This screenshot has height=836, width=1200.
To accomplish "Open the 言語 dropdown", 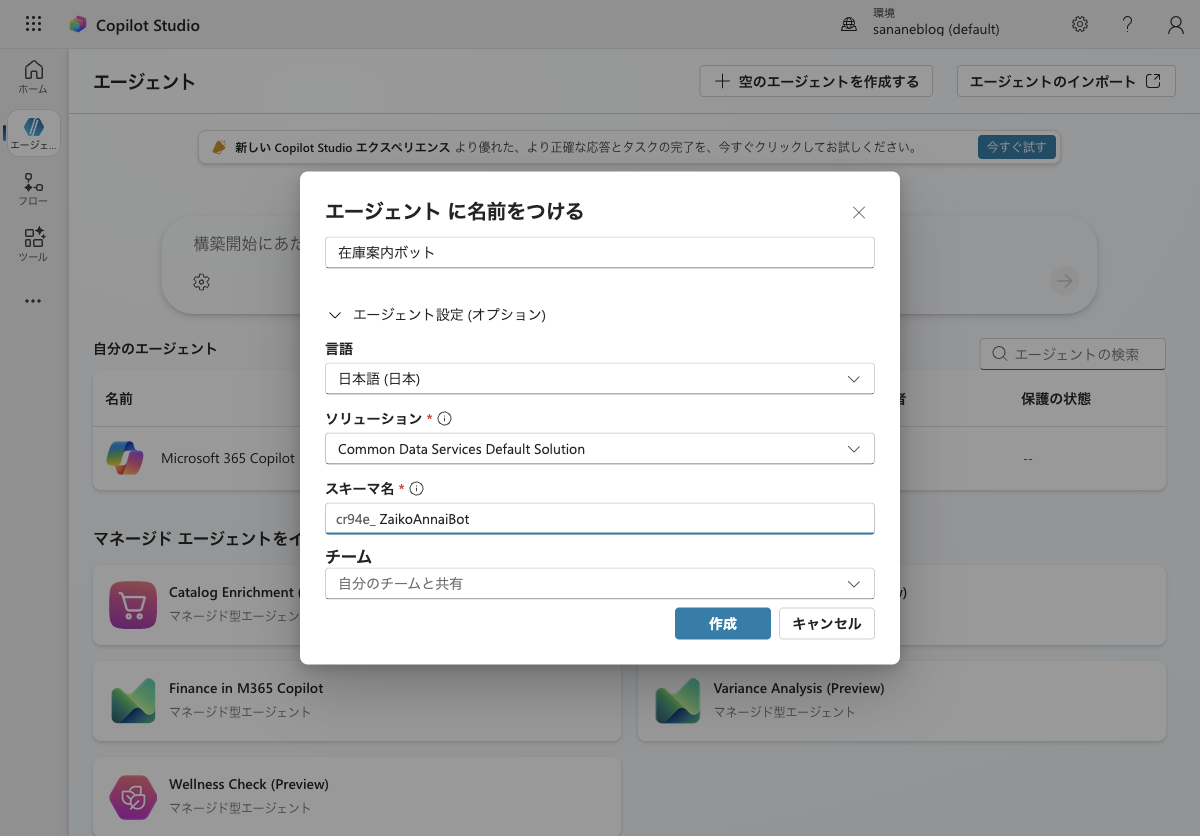I will click(600, 379).
